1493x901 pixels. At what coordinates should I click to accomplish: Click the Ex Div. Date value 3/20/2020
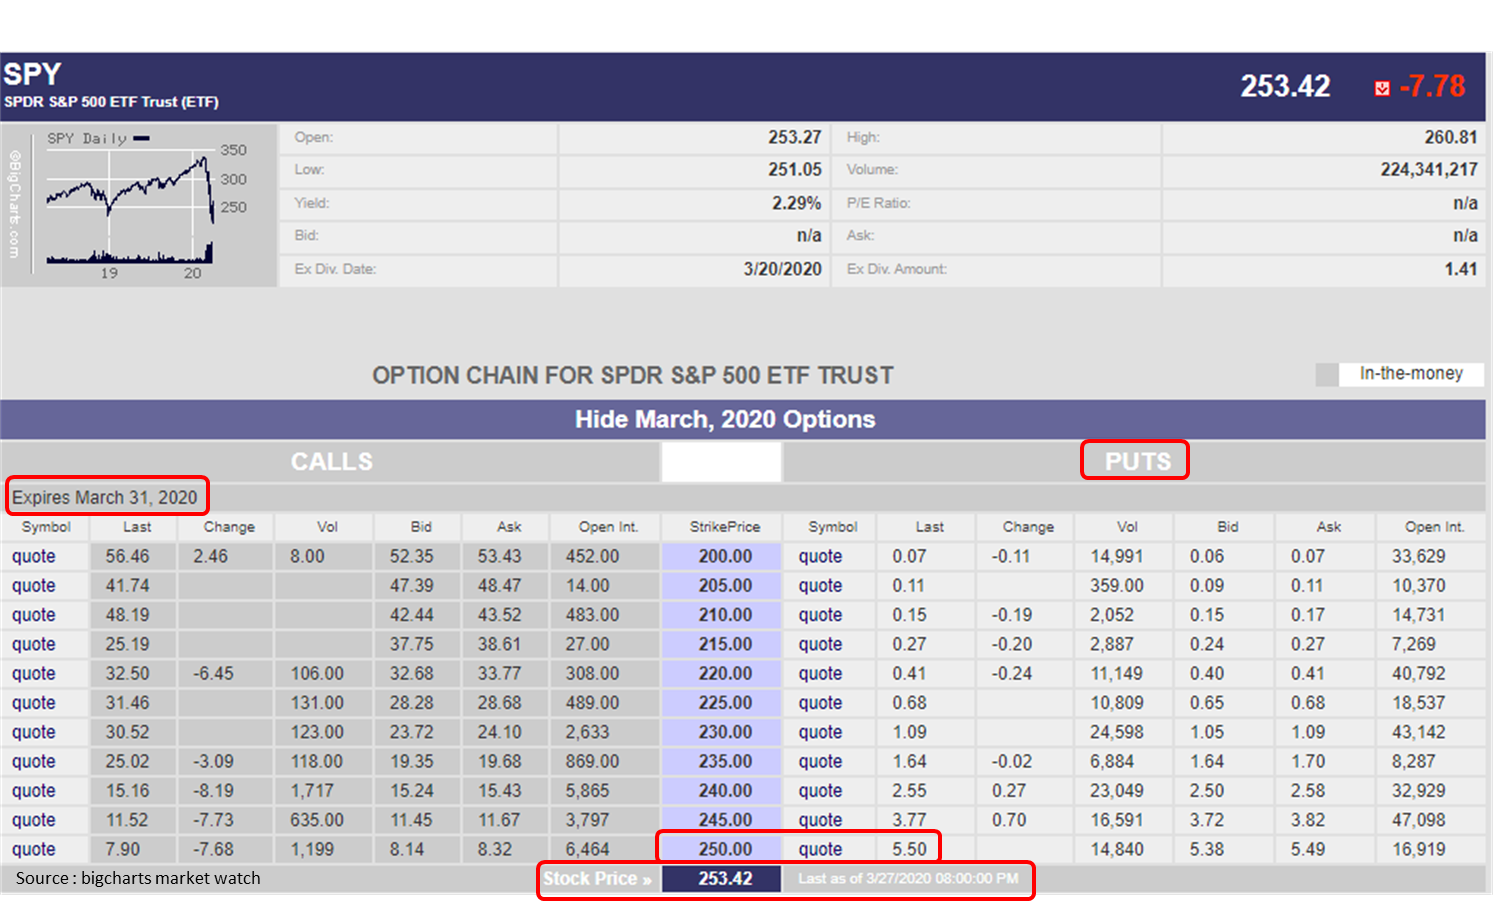tap(782, 269)
